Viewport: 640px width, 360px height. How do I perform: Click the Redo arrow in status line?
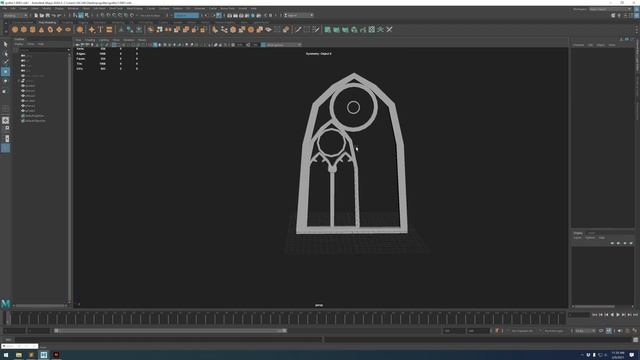(x=59, y=16)
